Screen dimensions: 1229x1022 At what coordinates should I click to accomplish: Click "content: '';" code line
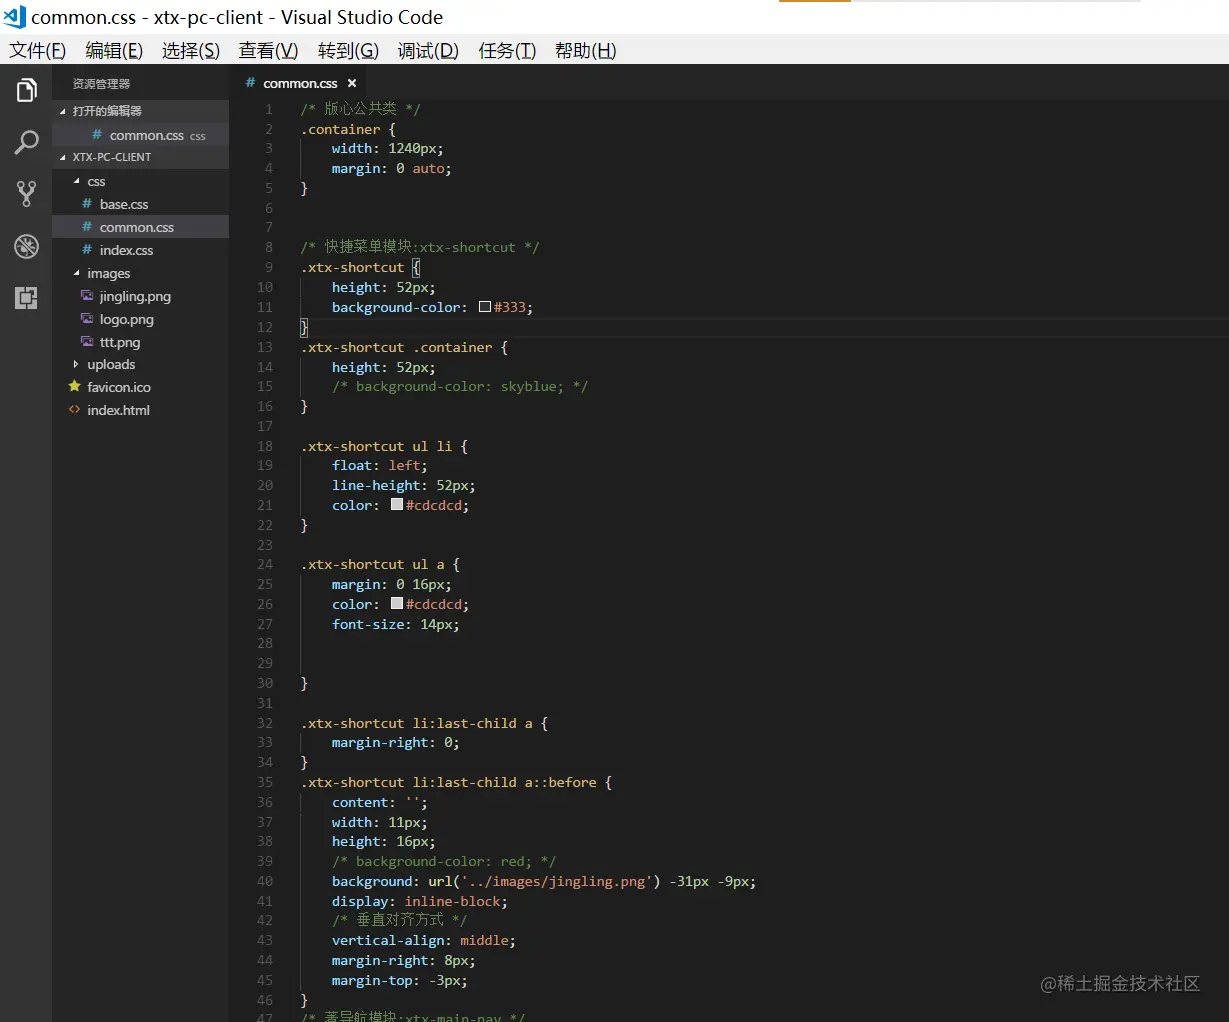pos(380,802)
